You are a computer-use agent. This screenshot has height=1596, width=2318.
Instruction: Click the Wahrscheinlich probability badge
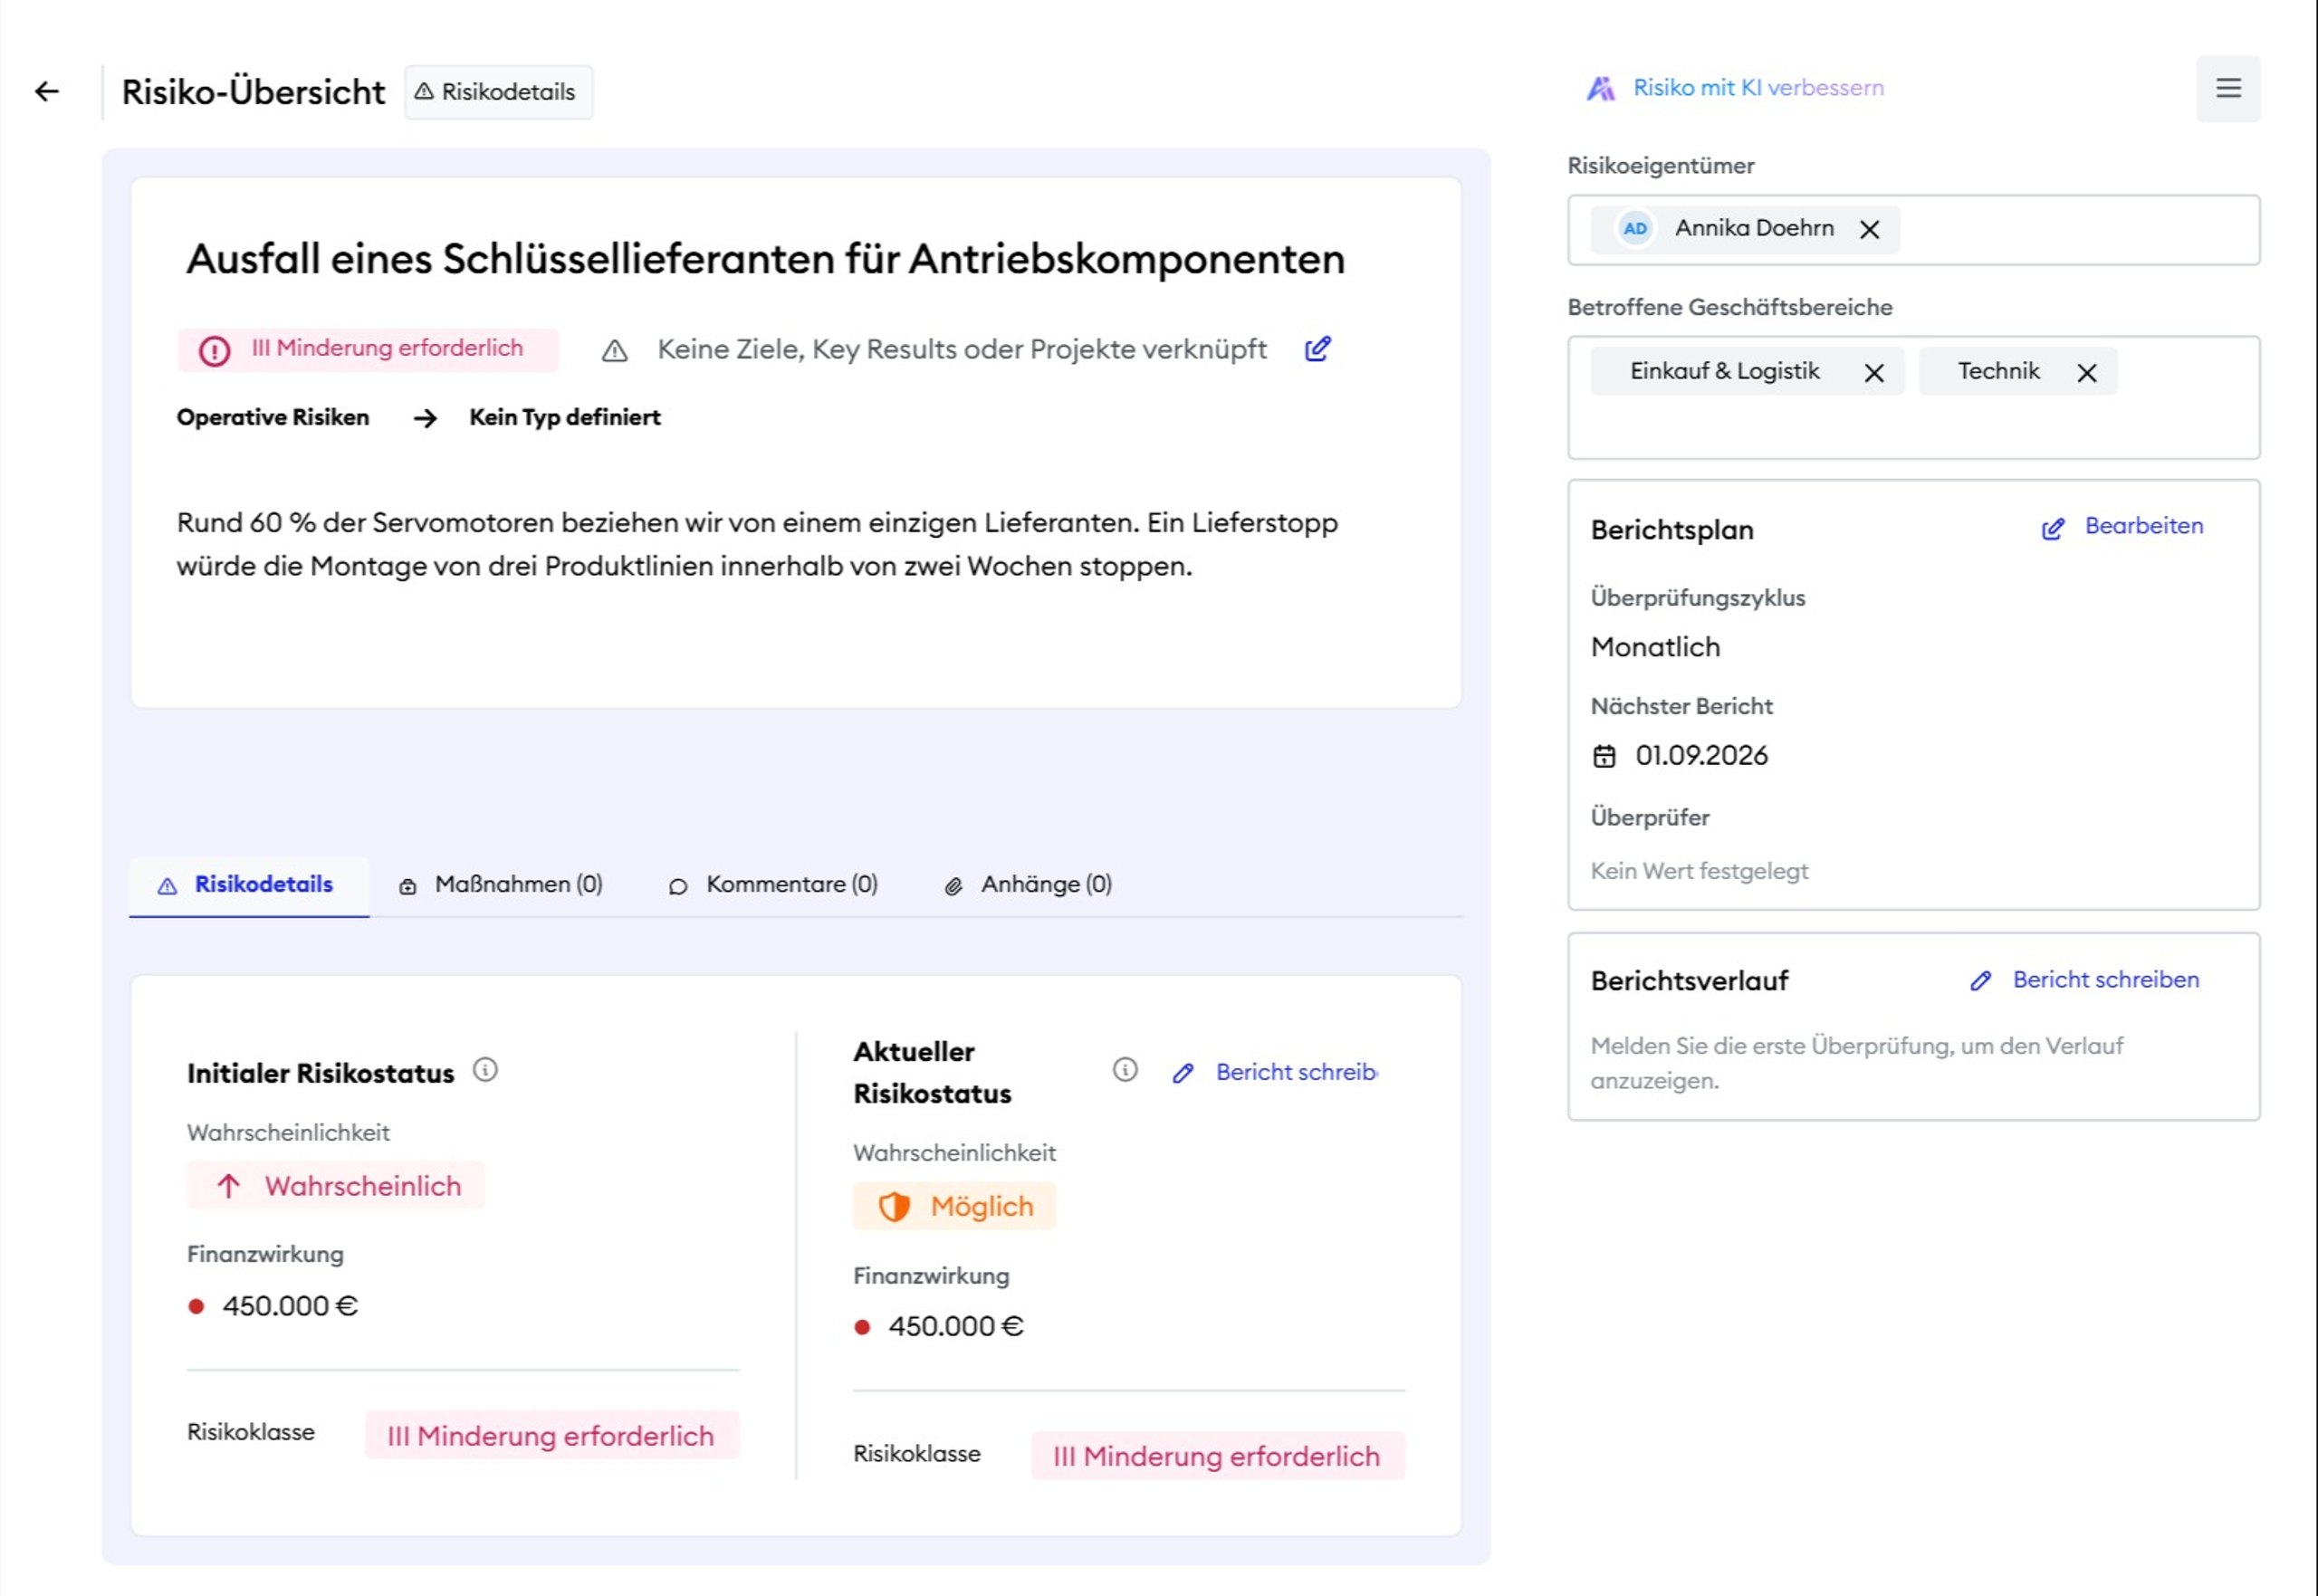tap(336, 1186)
